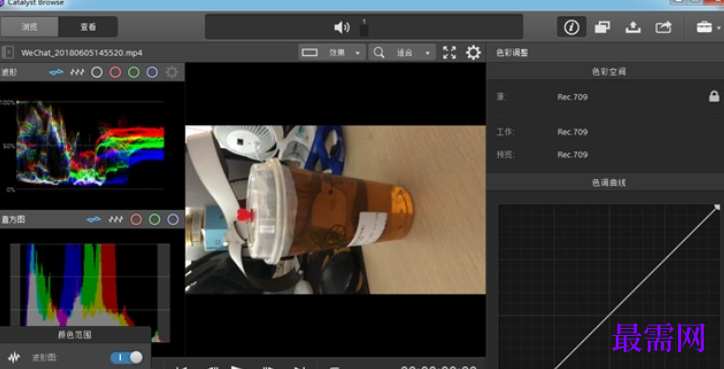This screenshot has width=724, height=369.
Task: Click source value Rec.709 beside 源
Action: point(572,97)
